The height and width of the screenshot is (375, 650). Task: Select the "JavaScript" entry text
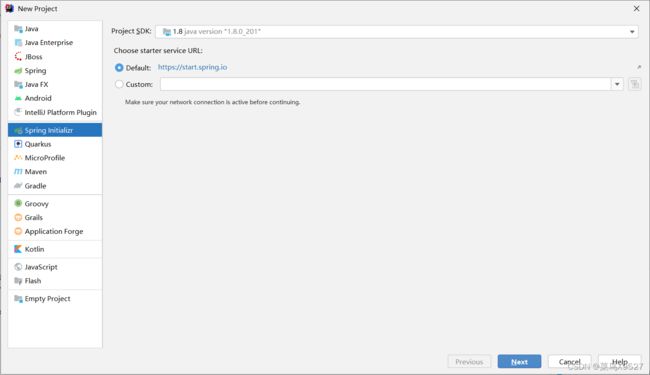(41, 267)
